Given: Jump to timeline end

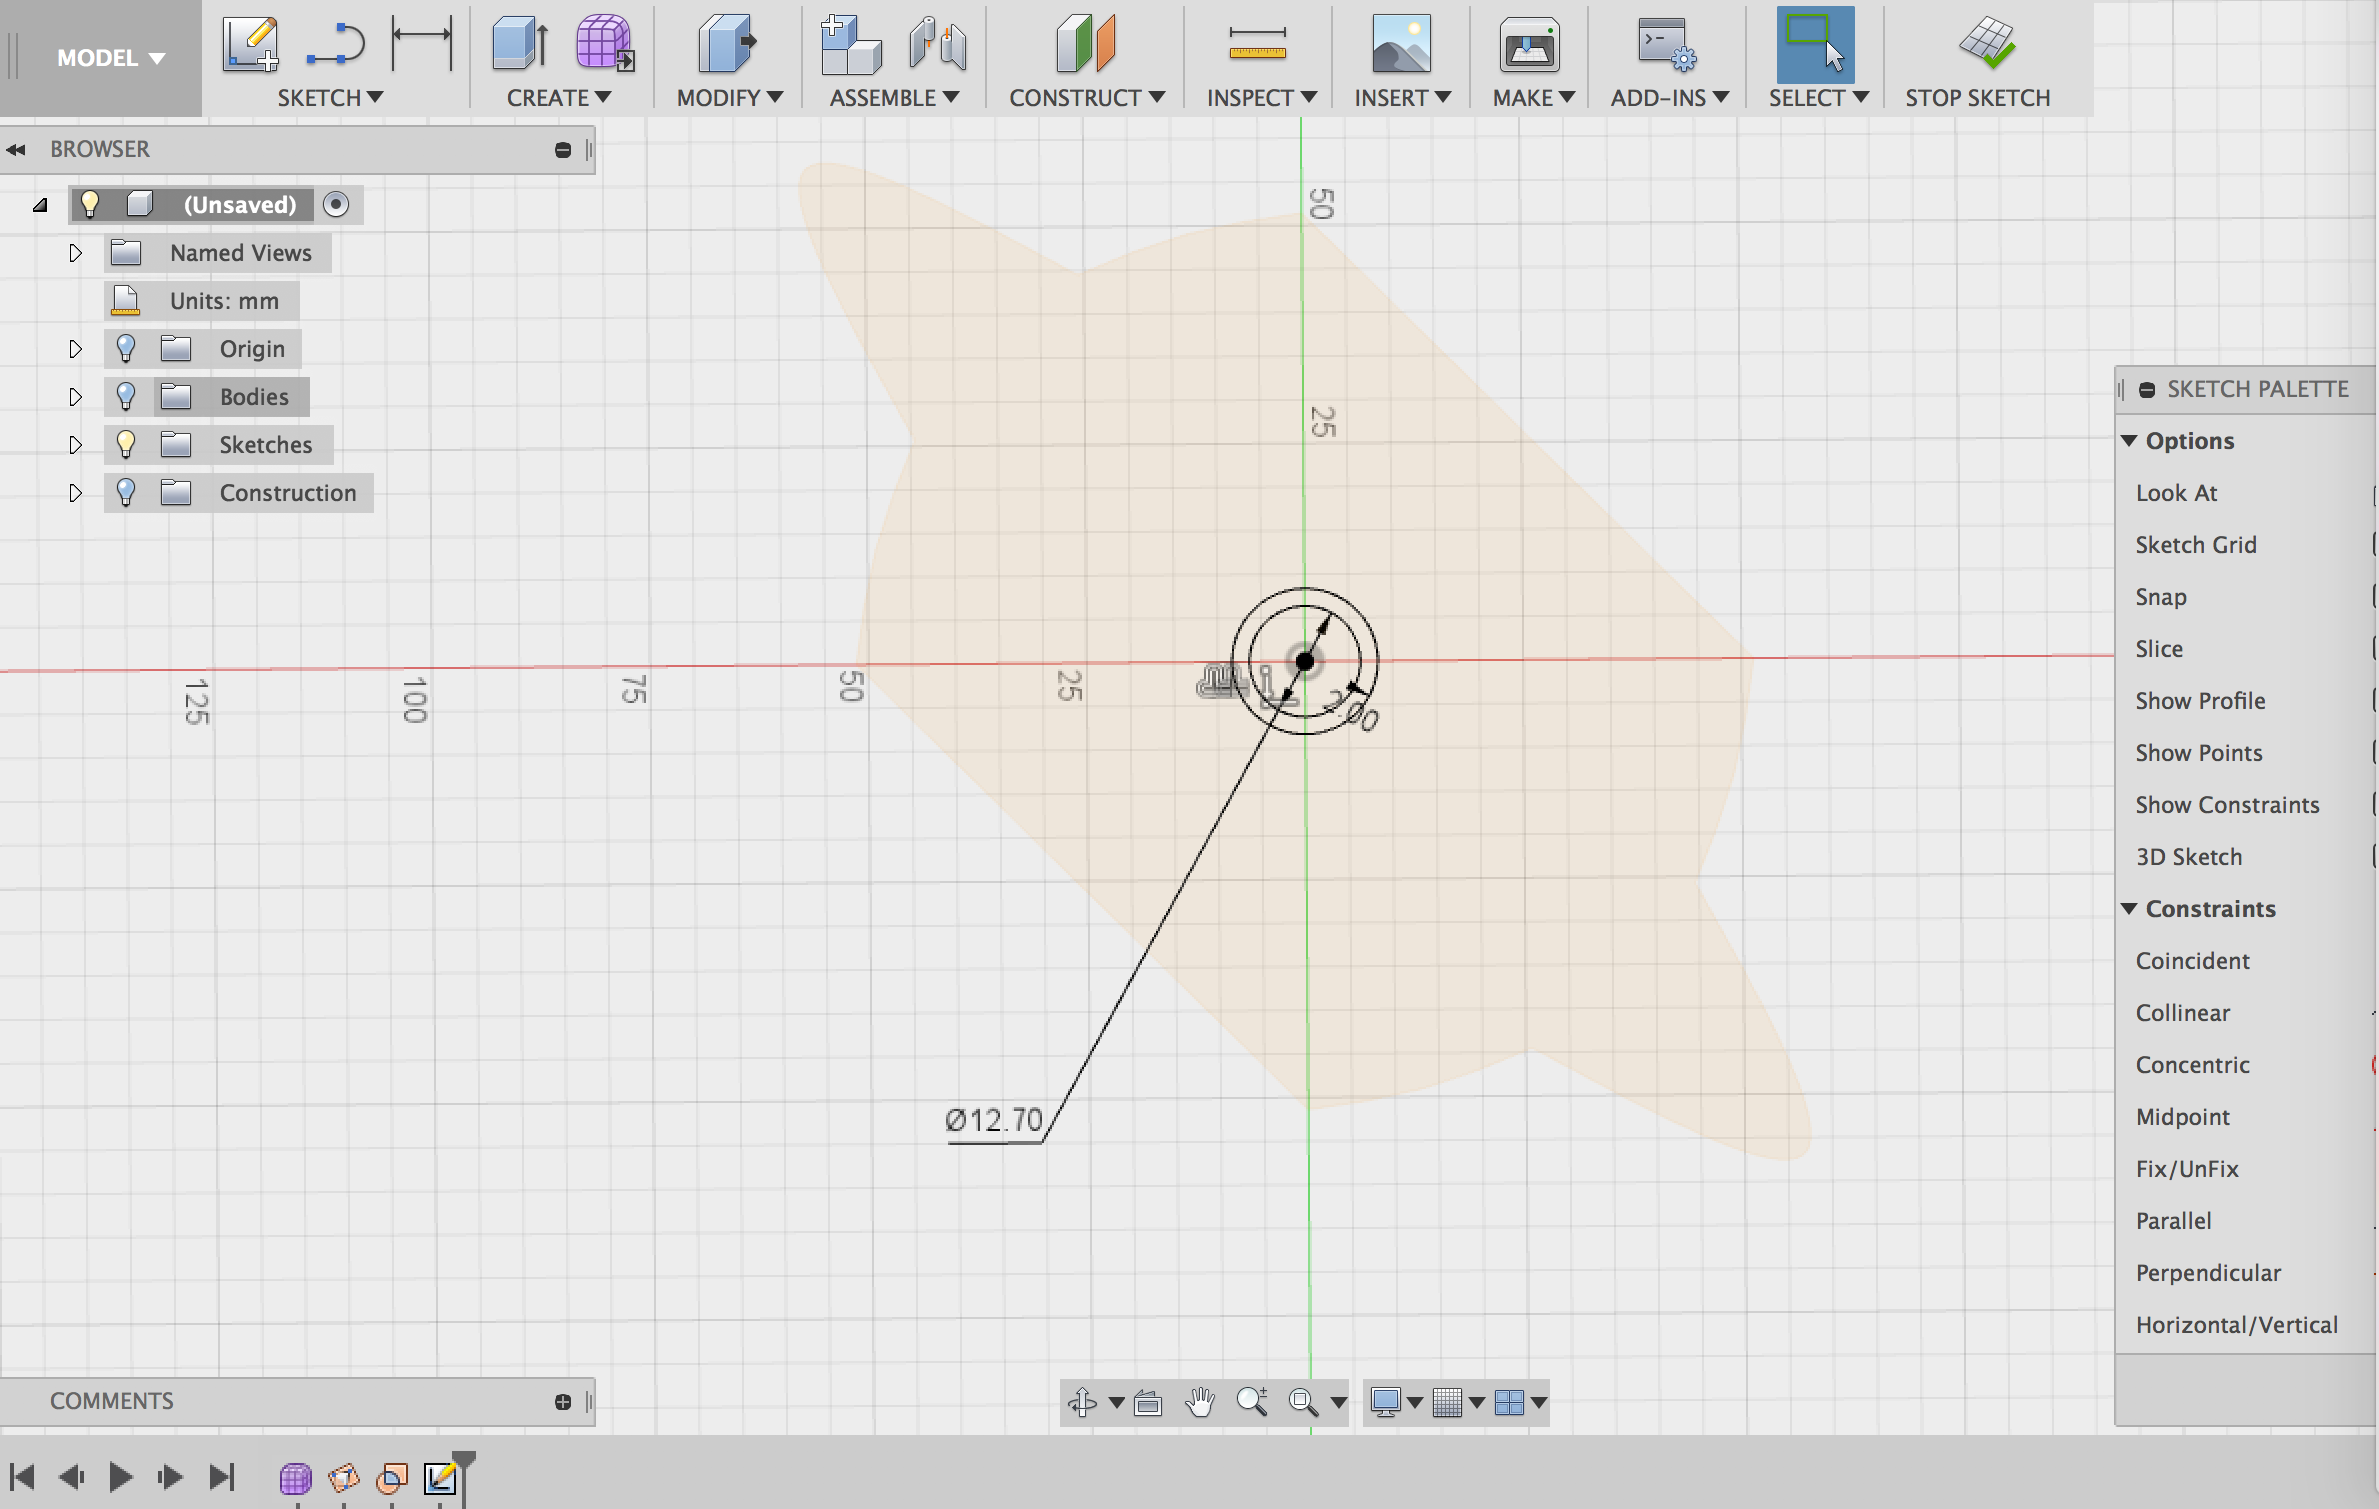Looking at the screenshot, I should (x=221, y=1477).
